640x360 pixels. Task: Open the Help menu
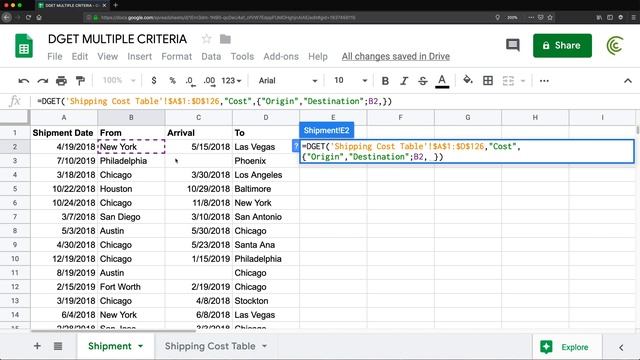click(x=318, y=56)
